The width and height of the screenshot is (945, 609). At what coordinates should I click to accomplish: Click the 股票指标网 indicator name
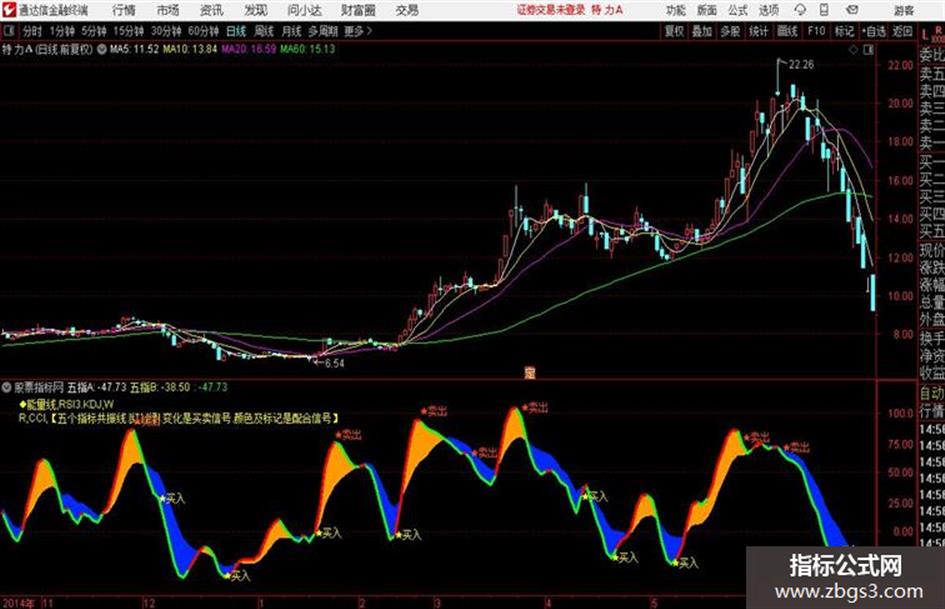(39, 387)
